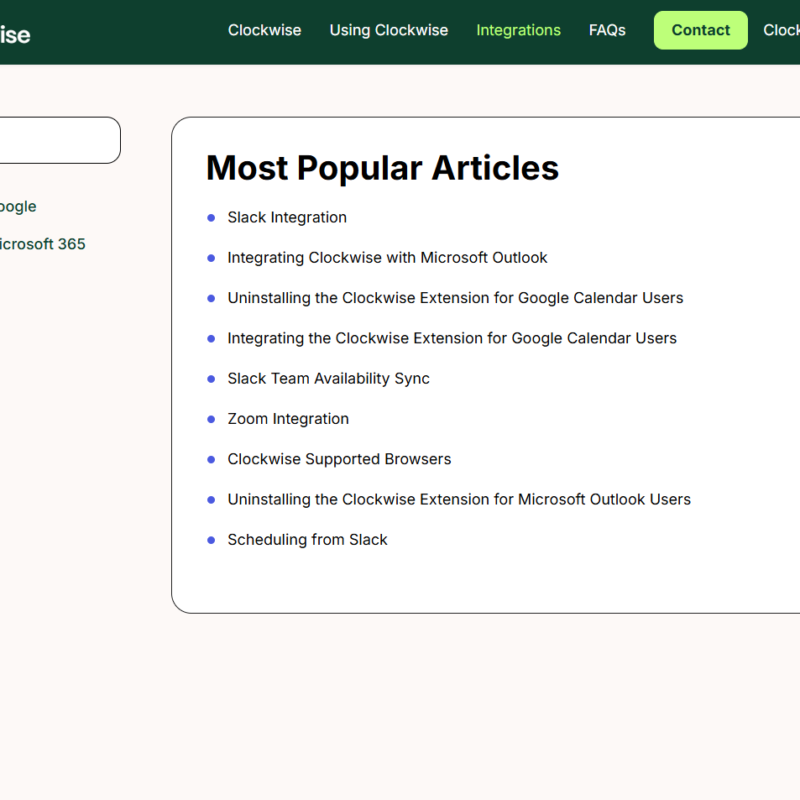Open the Scheduling from Slack article
800x800 pixels.
click(x=307, y=540)
